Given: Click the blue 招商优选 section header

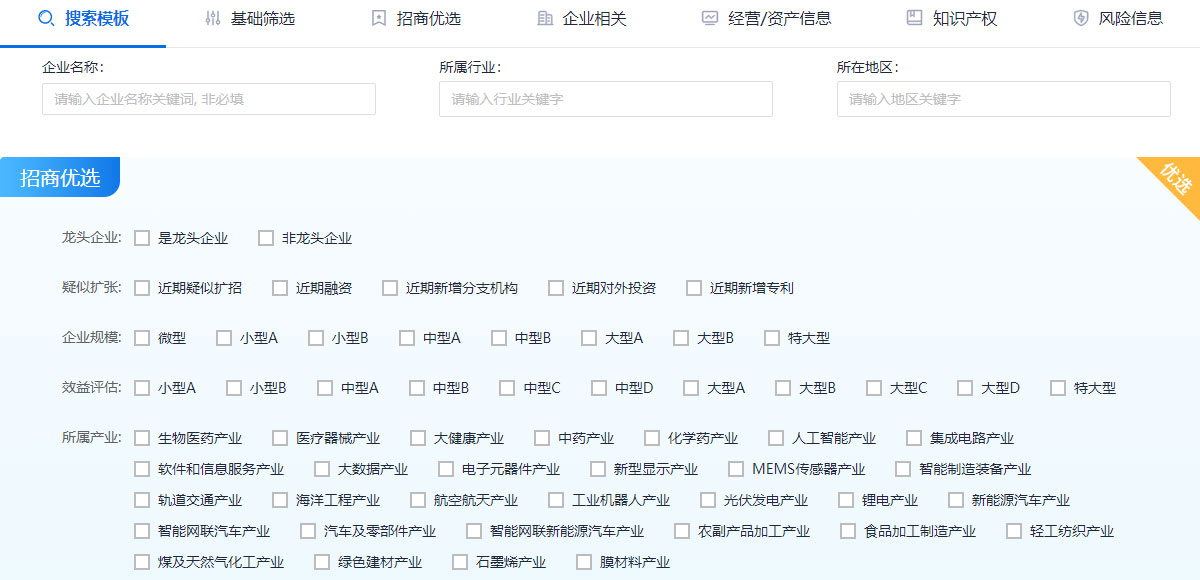Looking at the screenshot, I should pyautogui.click(x=60, y=176).
